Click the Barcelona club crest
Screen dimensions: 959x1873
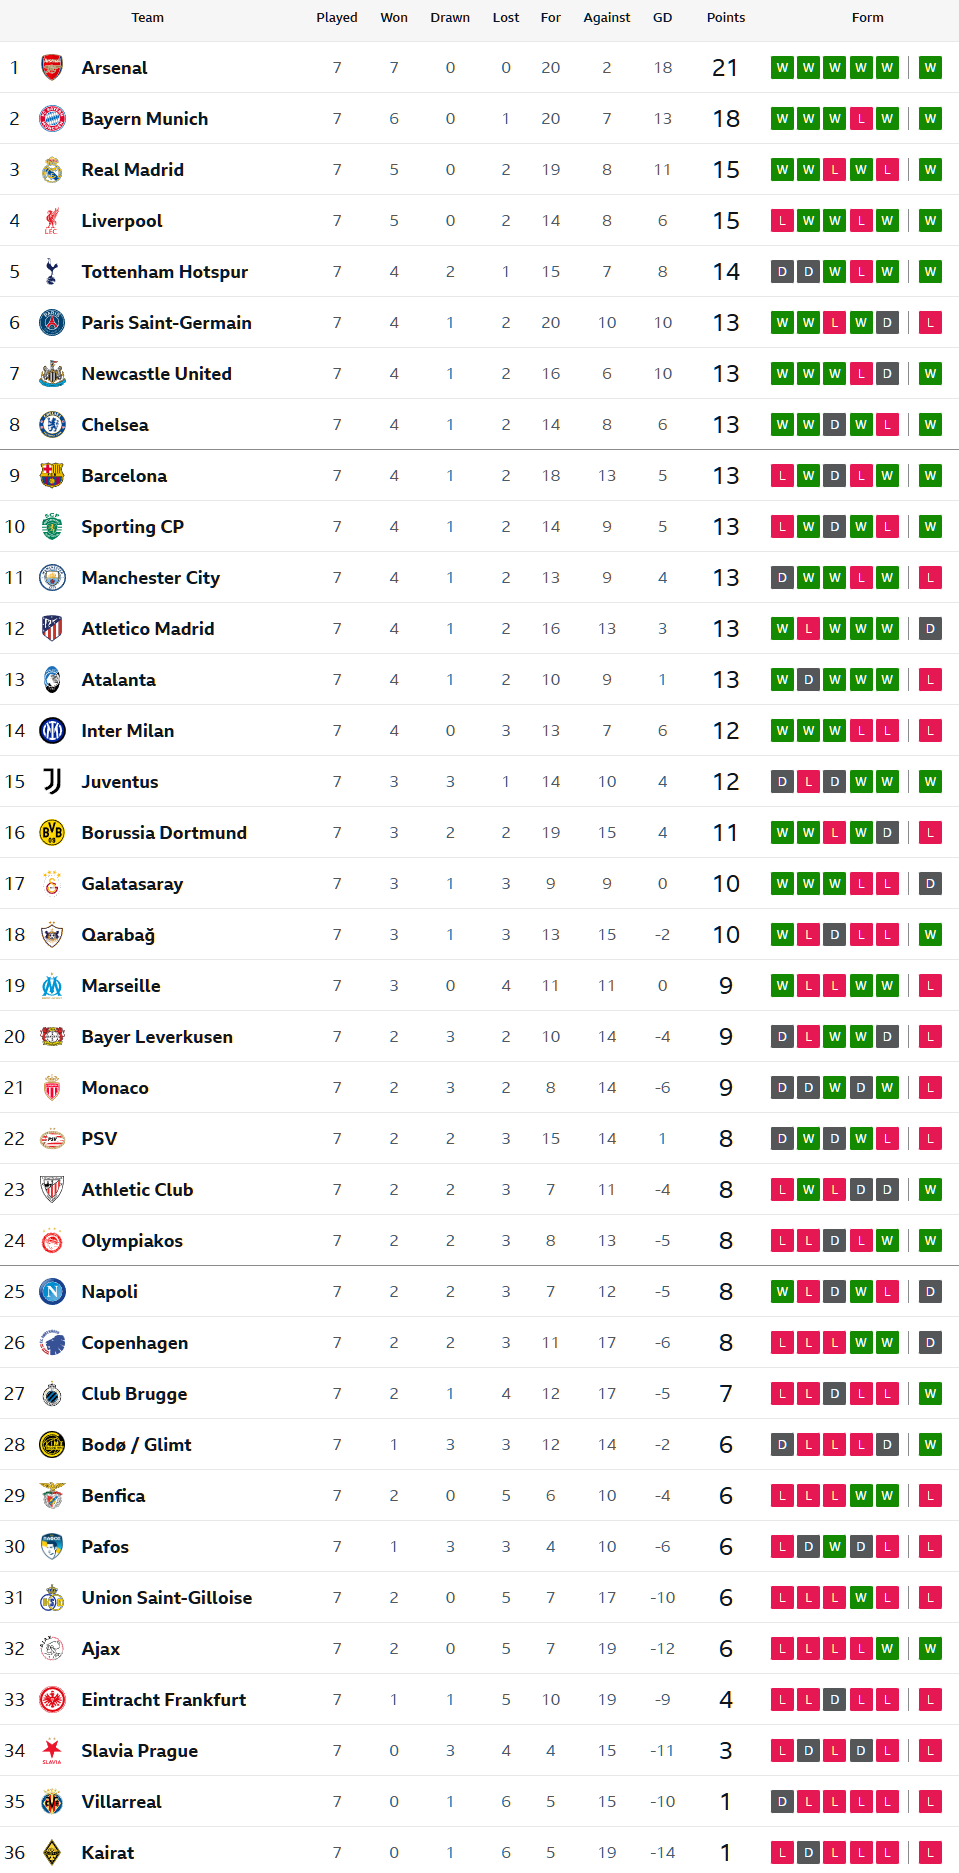pyautogui.click(x=52, y=476)
